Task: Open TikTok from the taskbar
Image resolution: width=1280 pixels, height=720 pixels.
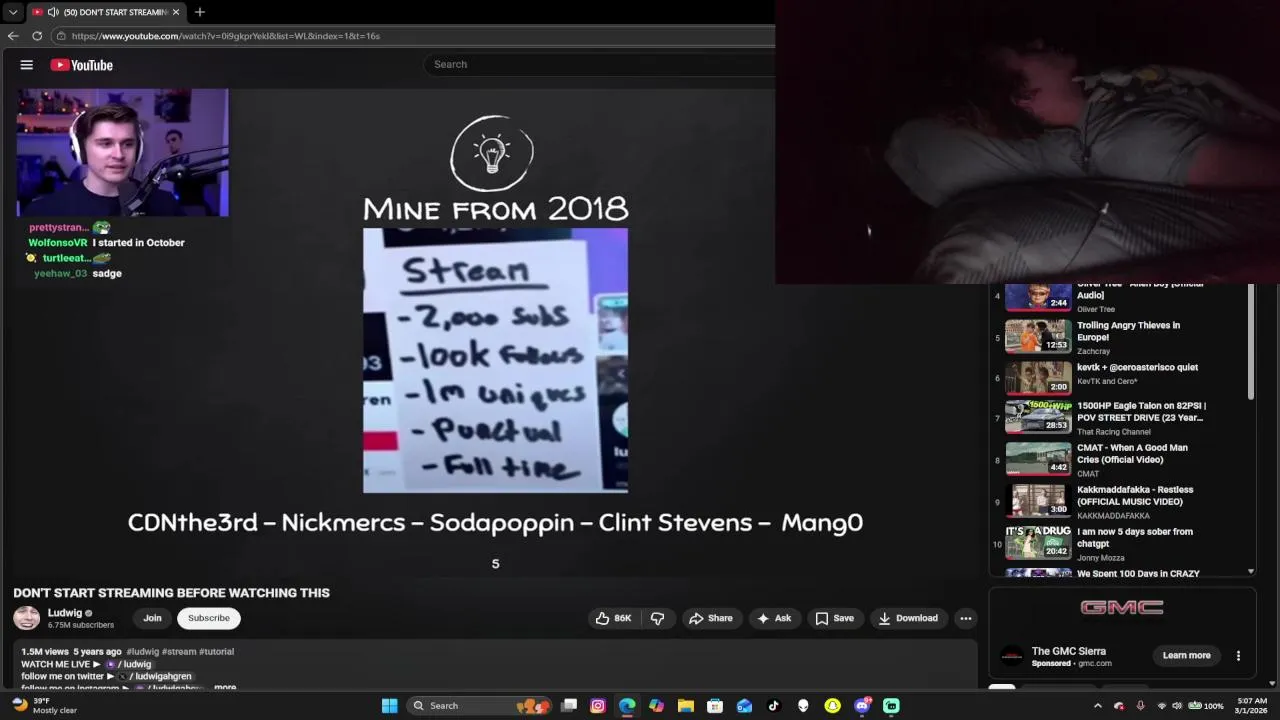Action: click(773, 706)
